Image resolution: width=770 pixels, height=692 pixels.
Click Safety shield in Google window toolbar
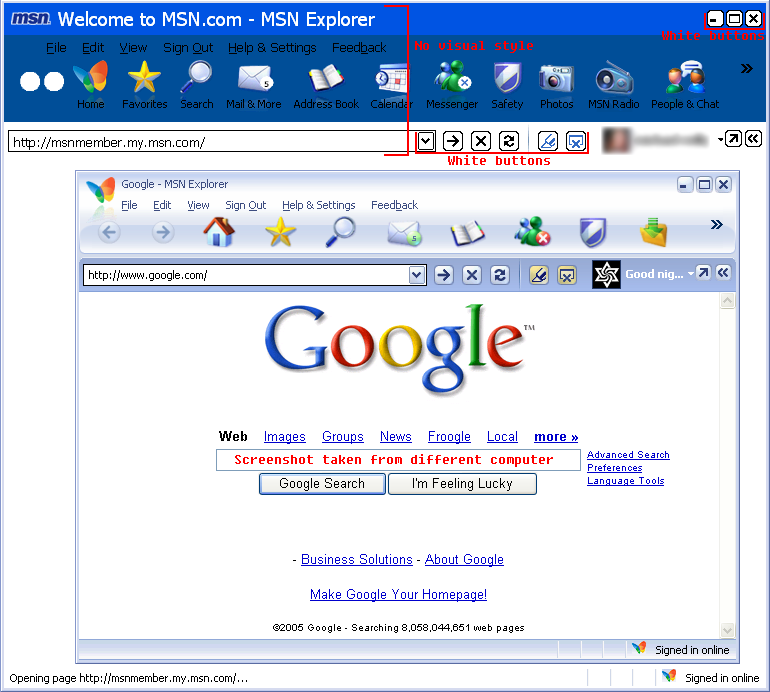tap(593, 232)
